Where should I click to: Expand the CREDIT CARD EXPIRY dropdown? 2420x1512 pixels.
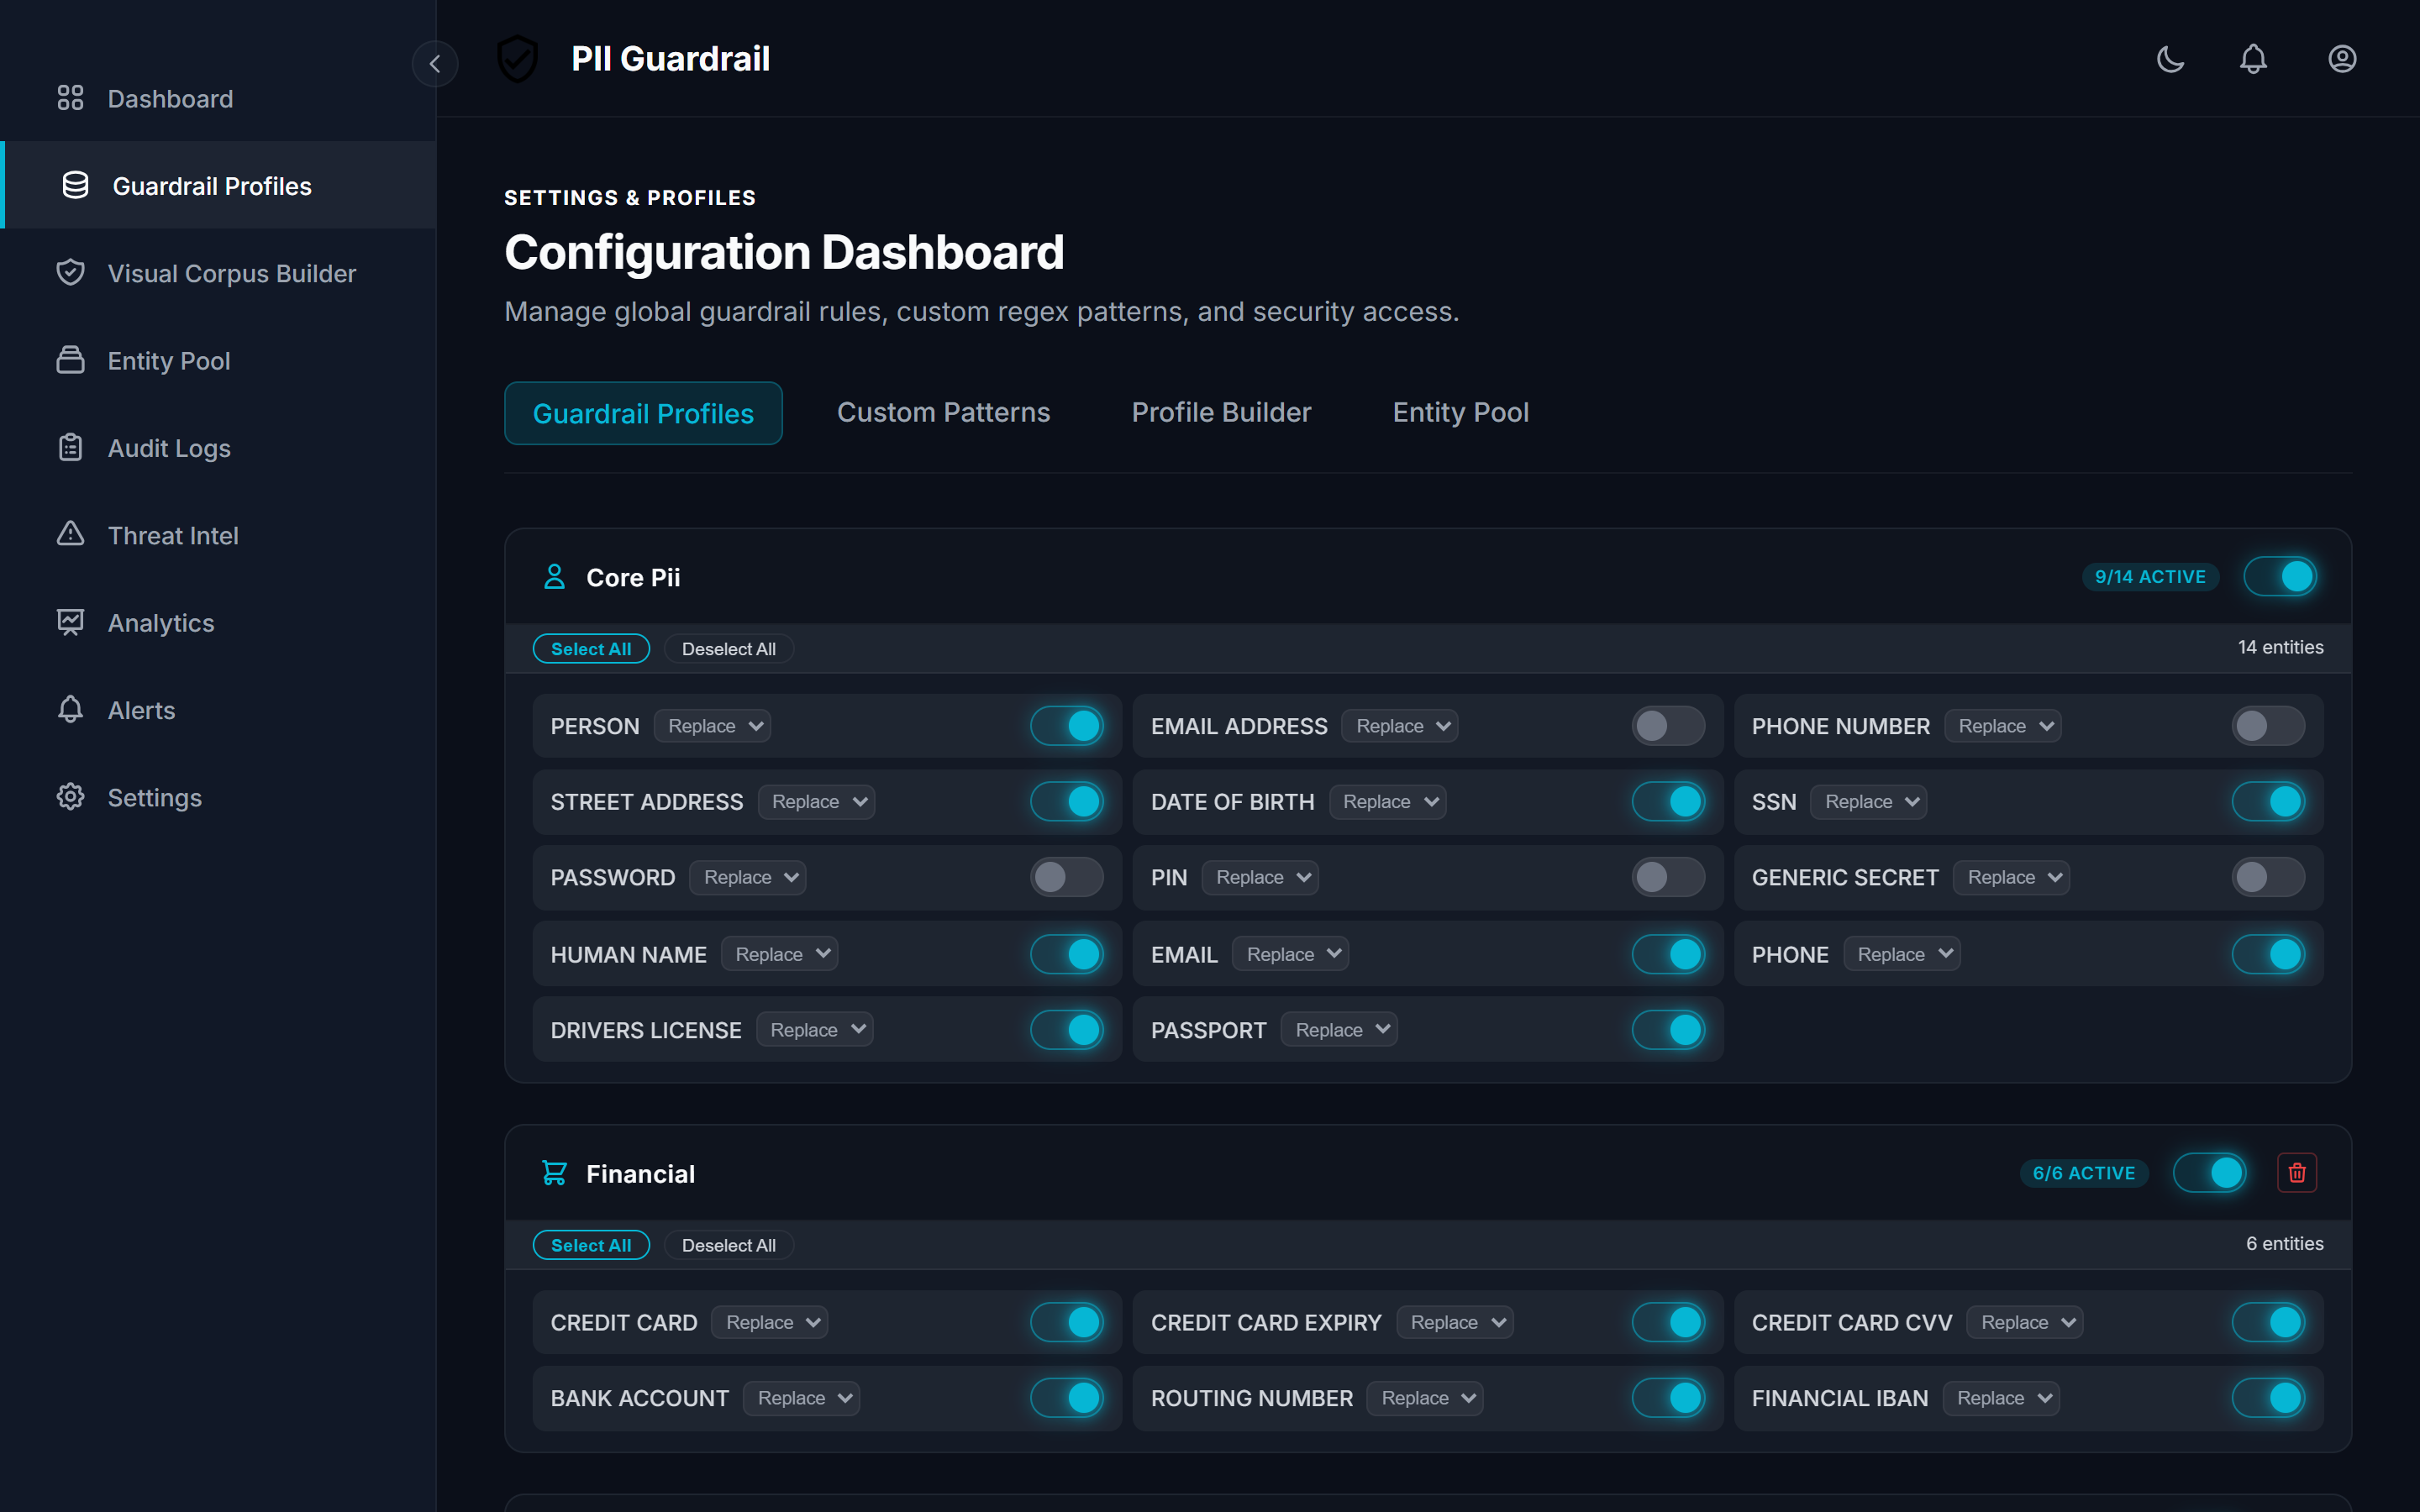[1455, 1323]
